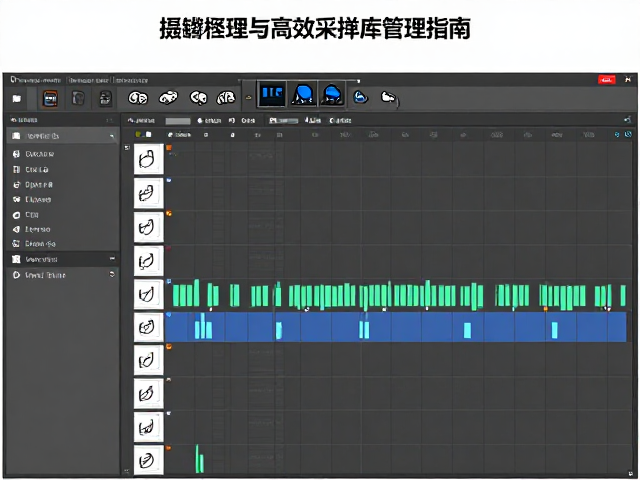Click the third white blob tool icon
The width and height of the screenshot is (640, 480).
(198, 98)
